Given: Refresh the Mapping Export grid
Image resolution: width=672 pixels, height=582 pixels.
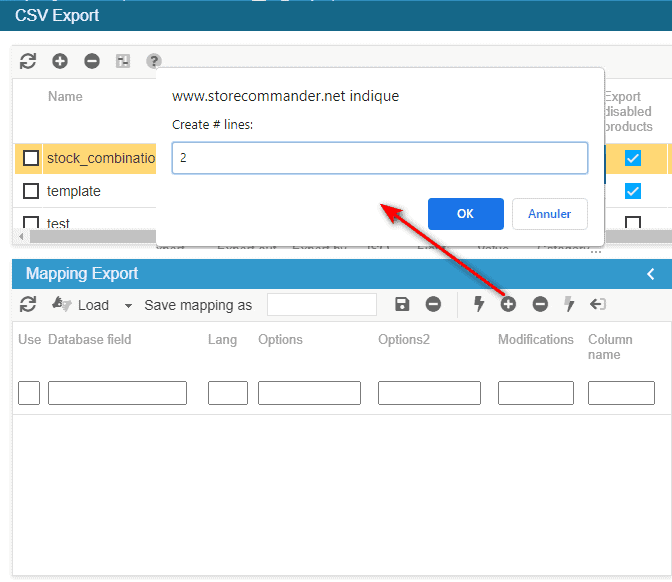Looking at the screenshot, I should coord(28,305).
